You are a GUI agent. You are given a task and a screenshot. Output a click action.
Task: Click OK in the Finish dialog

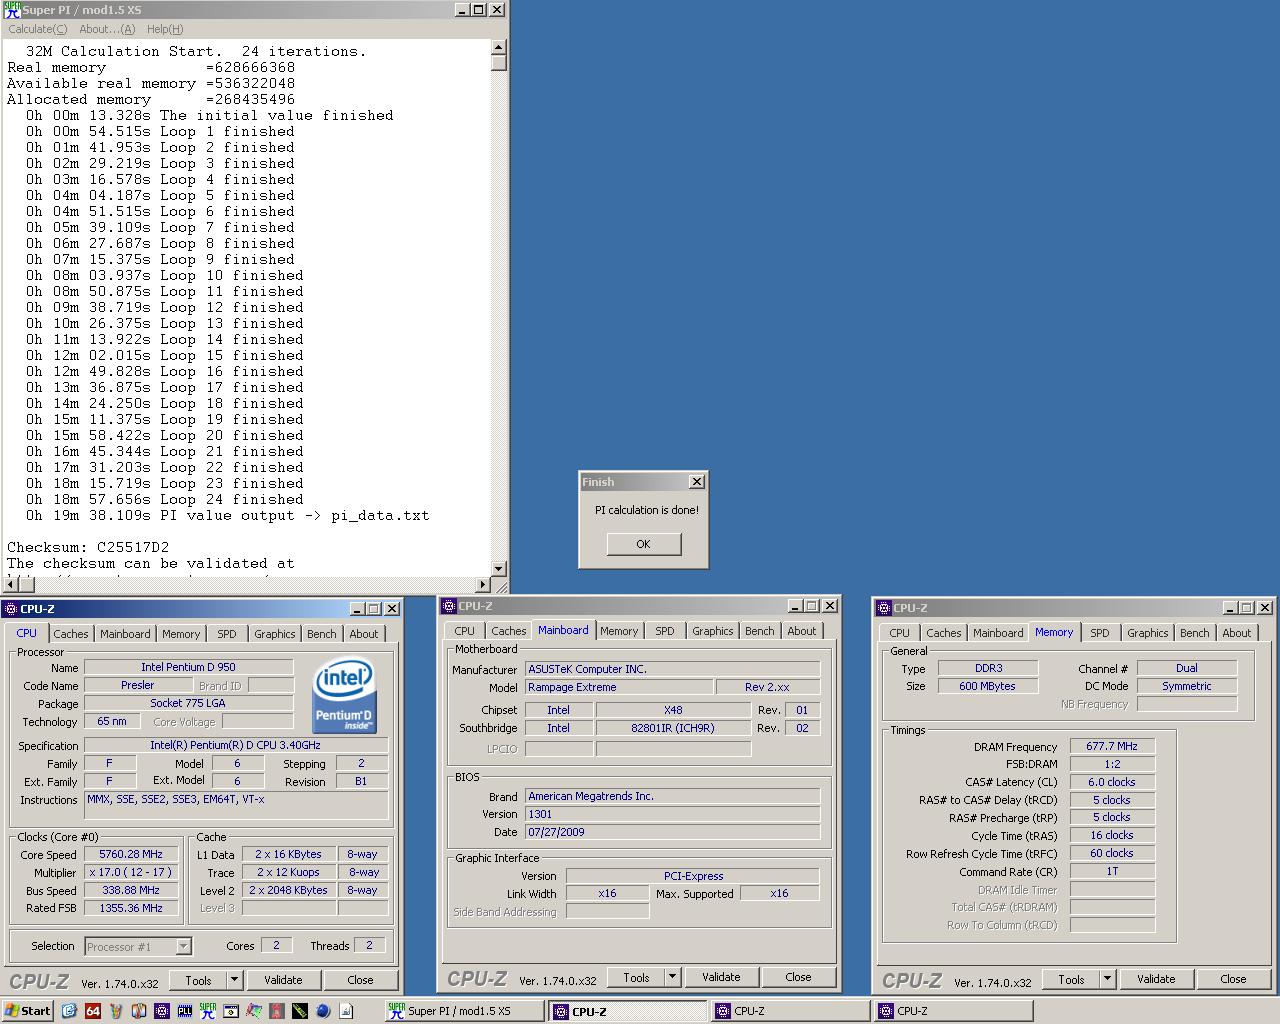[x=643, y=544]
